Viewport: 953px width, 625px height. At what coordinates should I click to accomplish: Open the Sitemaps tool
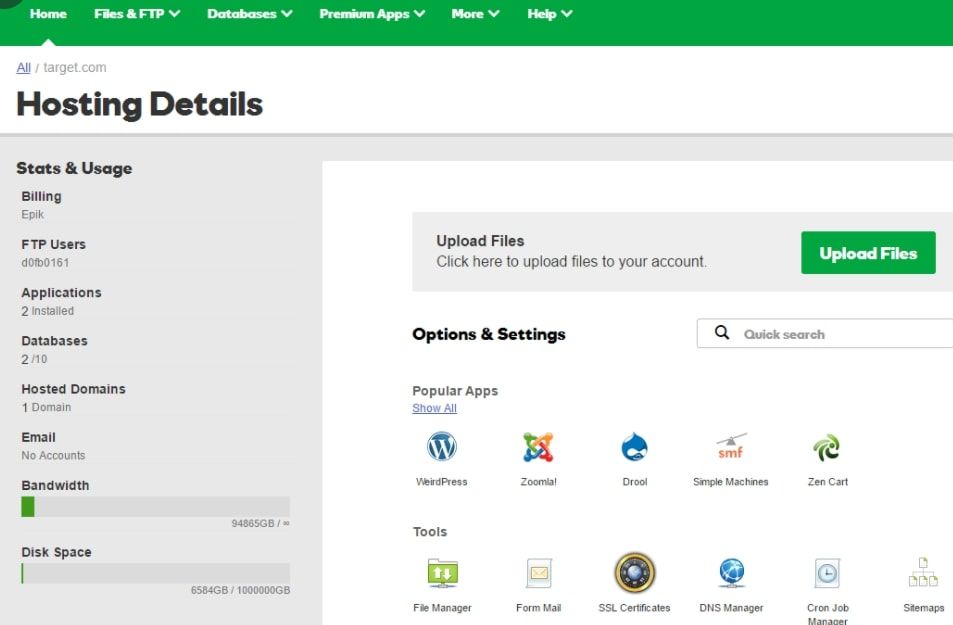coord(921,573)
